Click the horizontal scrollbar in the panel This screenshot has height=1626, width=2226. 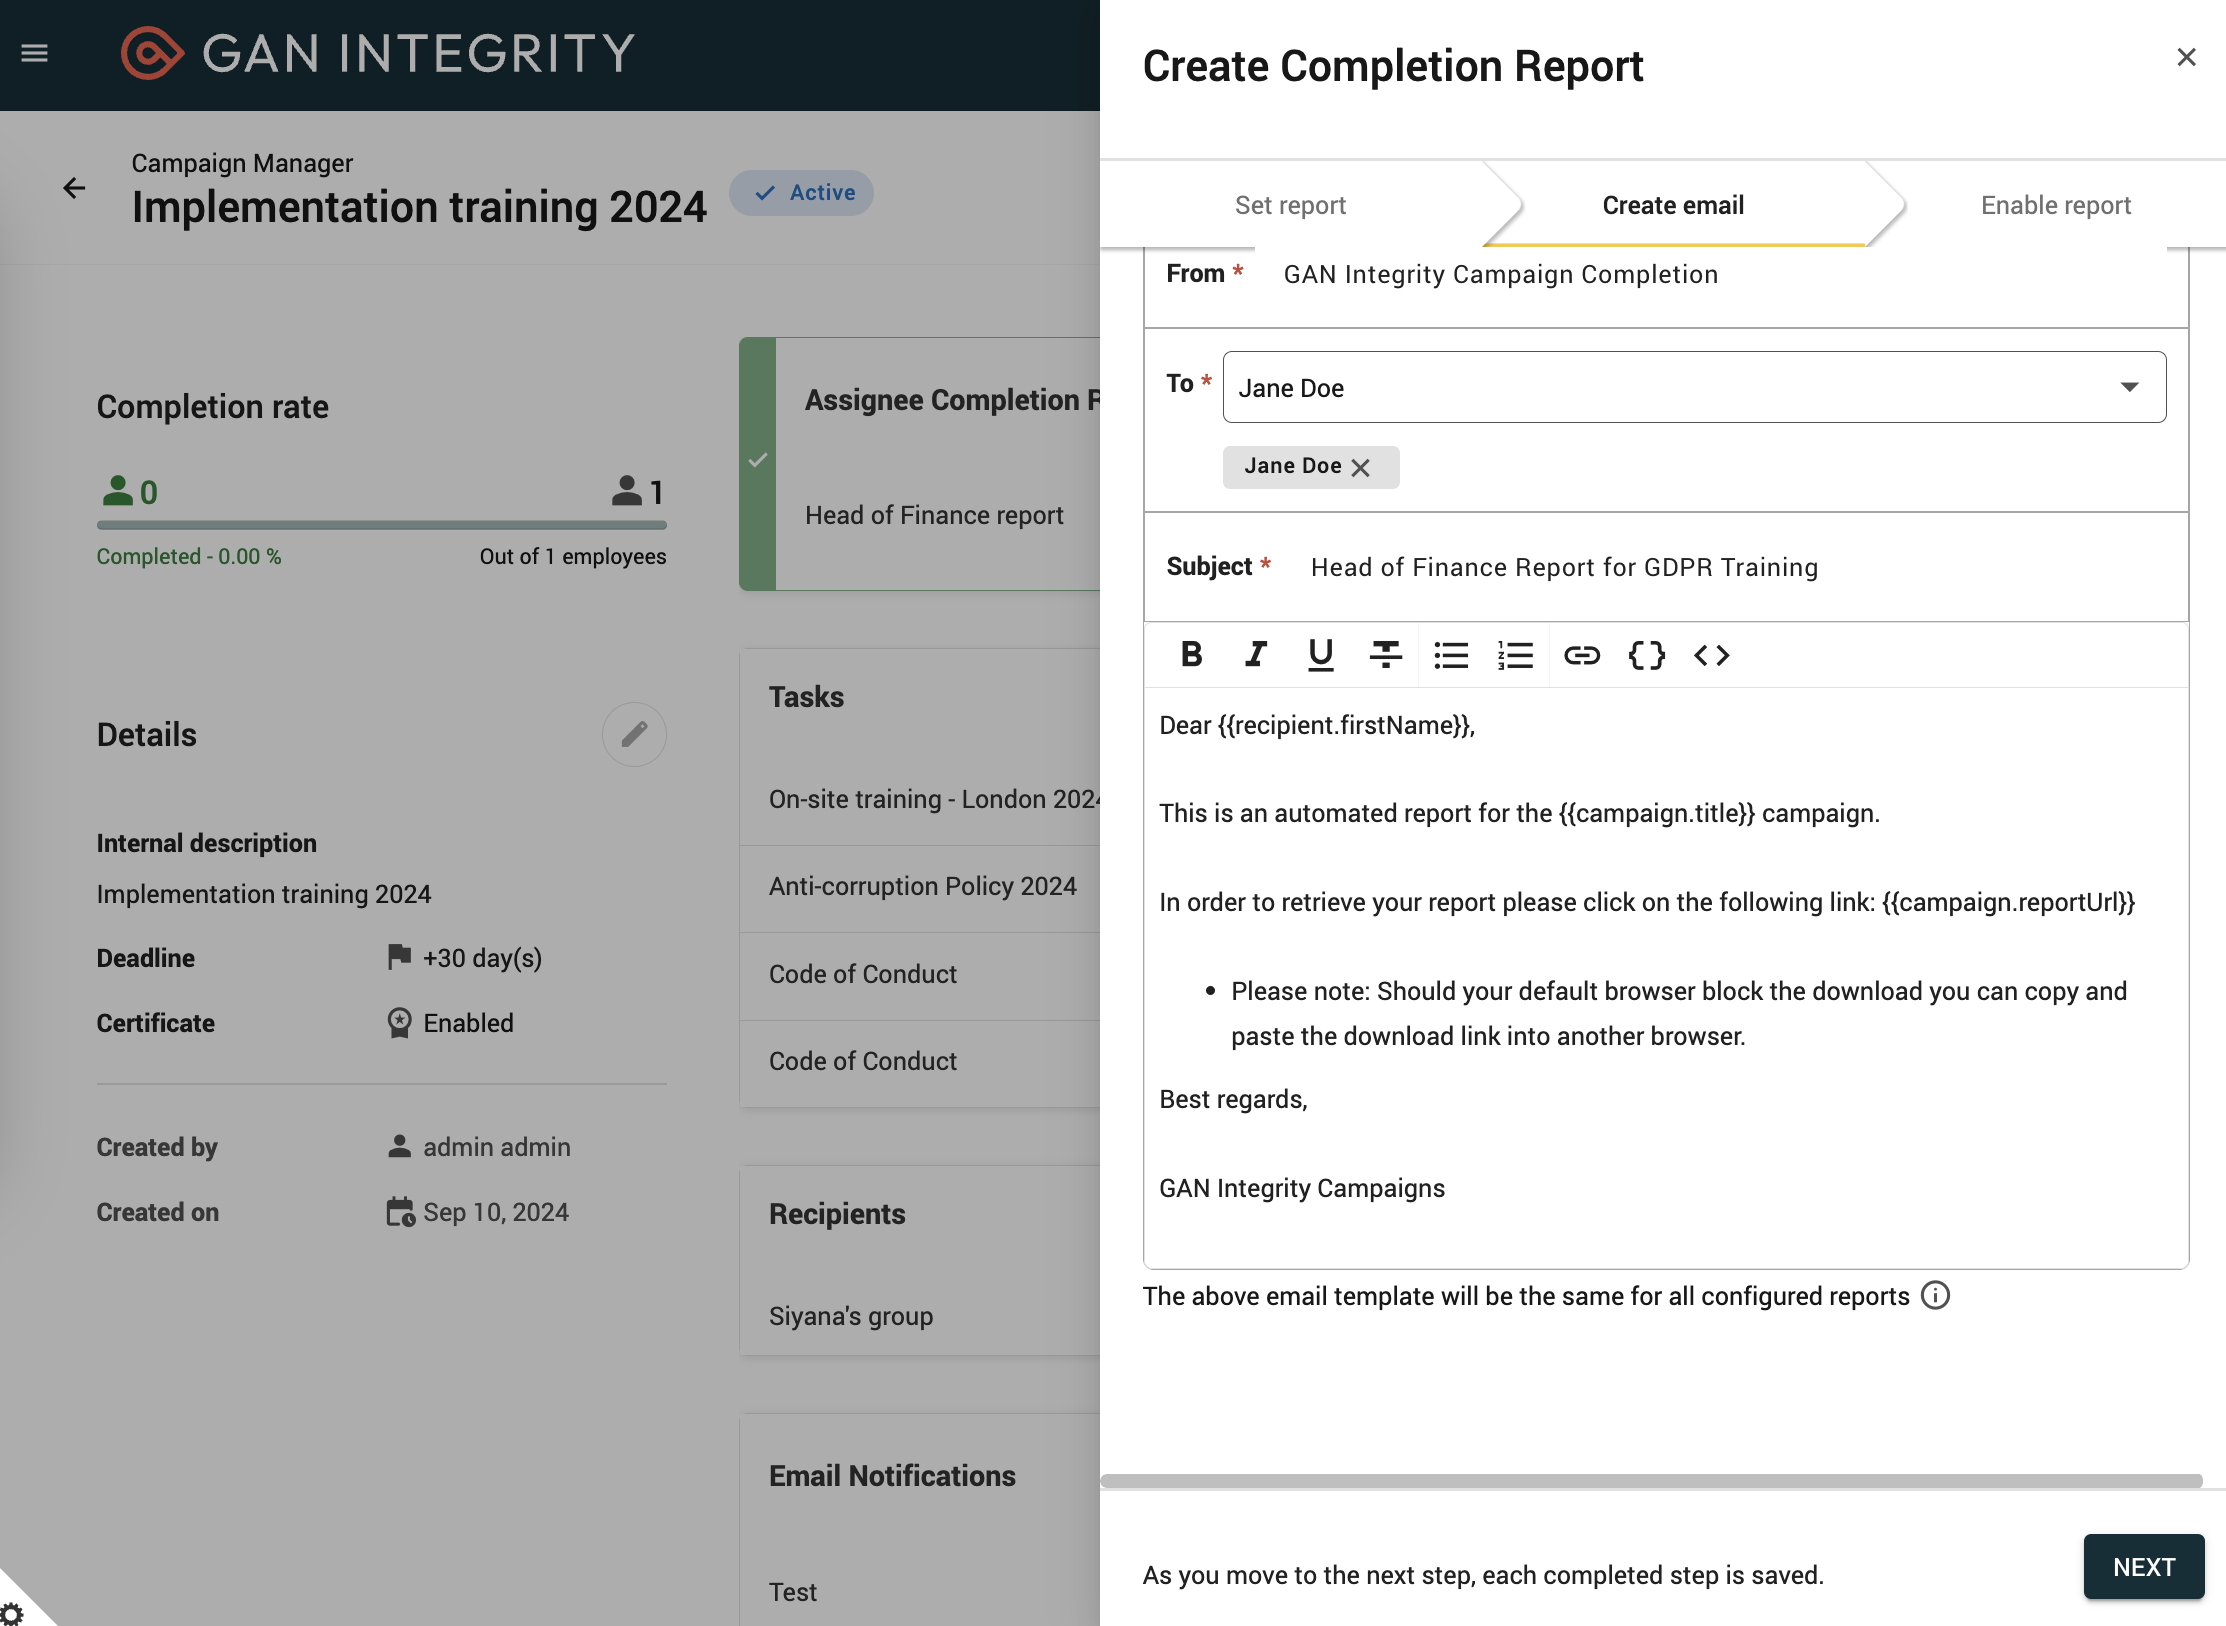coord(1651,1481)
